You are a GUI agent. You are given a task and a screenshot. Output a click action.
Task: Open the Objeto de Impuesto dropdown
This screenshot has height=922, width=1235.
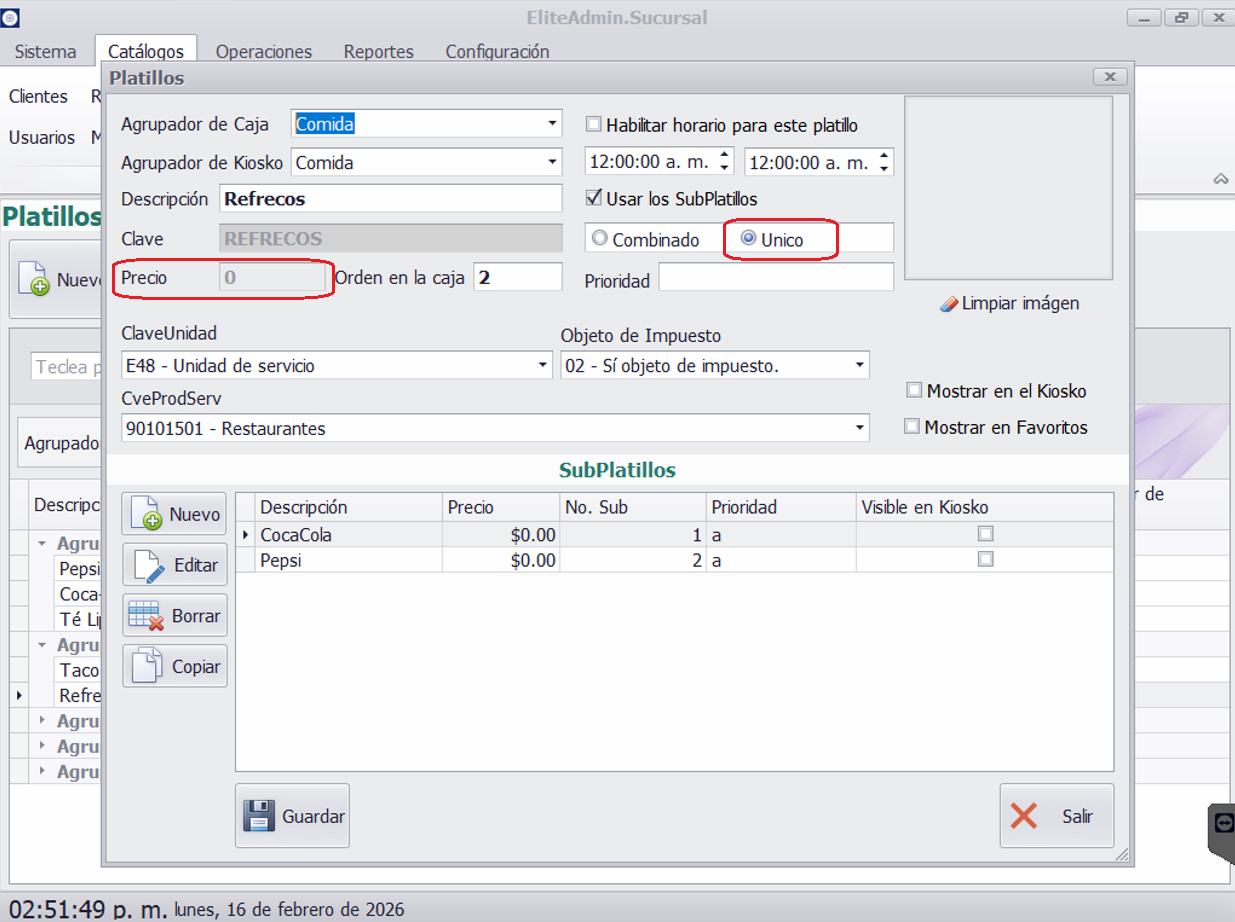click(x=860, y=366)
